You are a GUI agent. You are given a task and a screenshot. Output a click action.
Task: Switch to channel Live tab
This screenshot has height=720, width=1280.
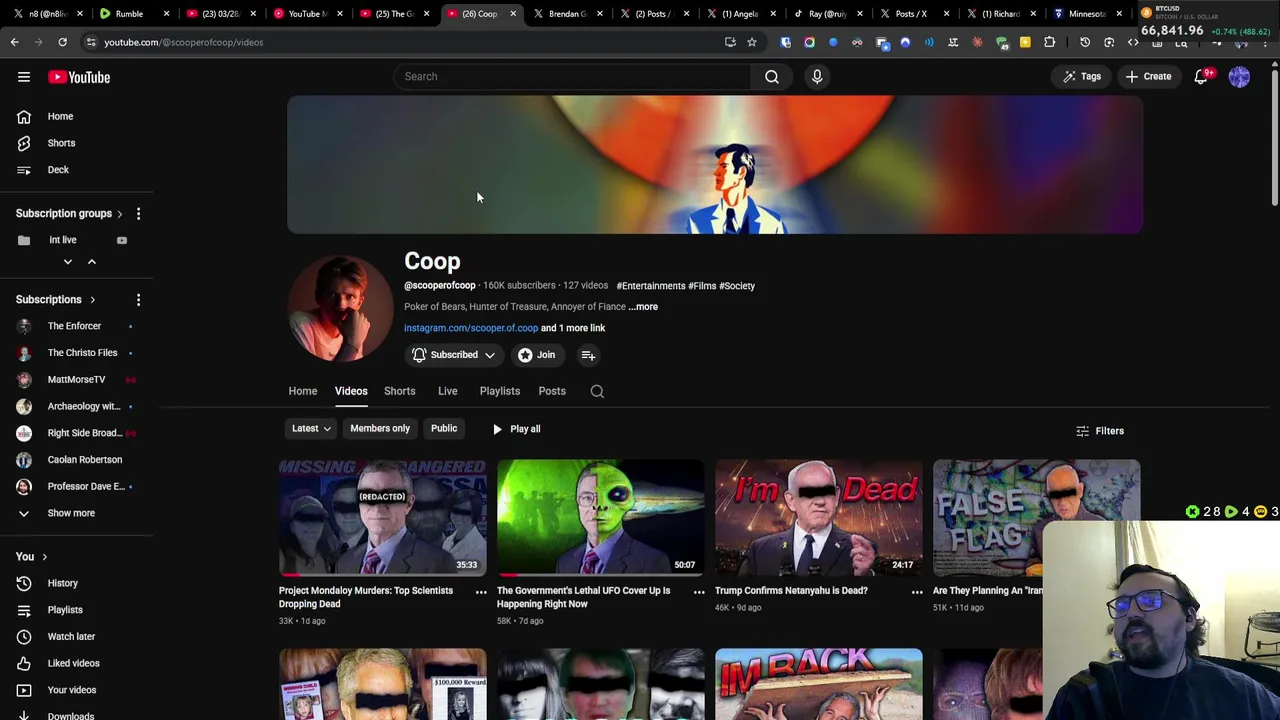(447, 391)
